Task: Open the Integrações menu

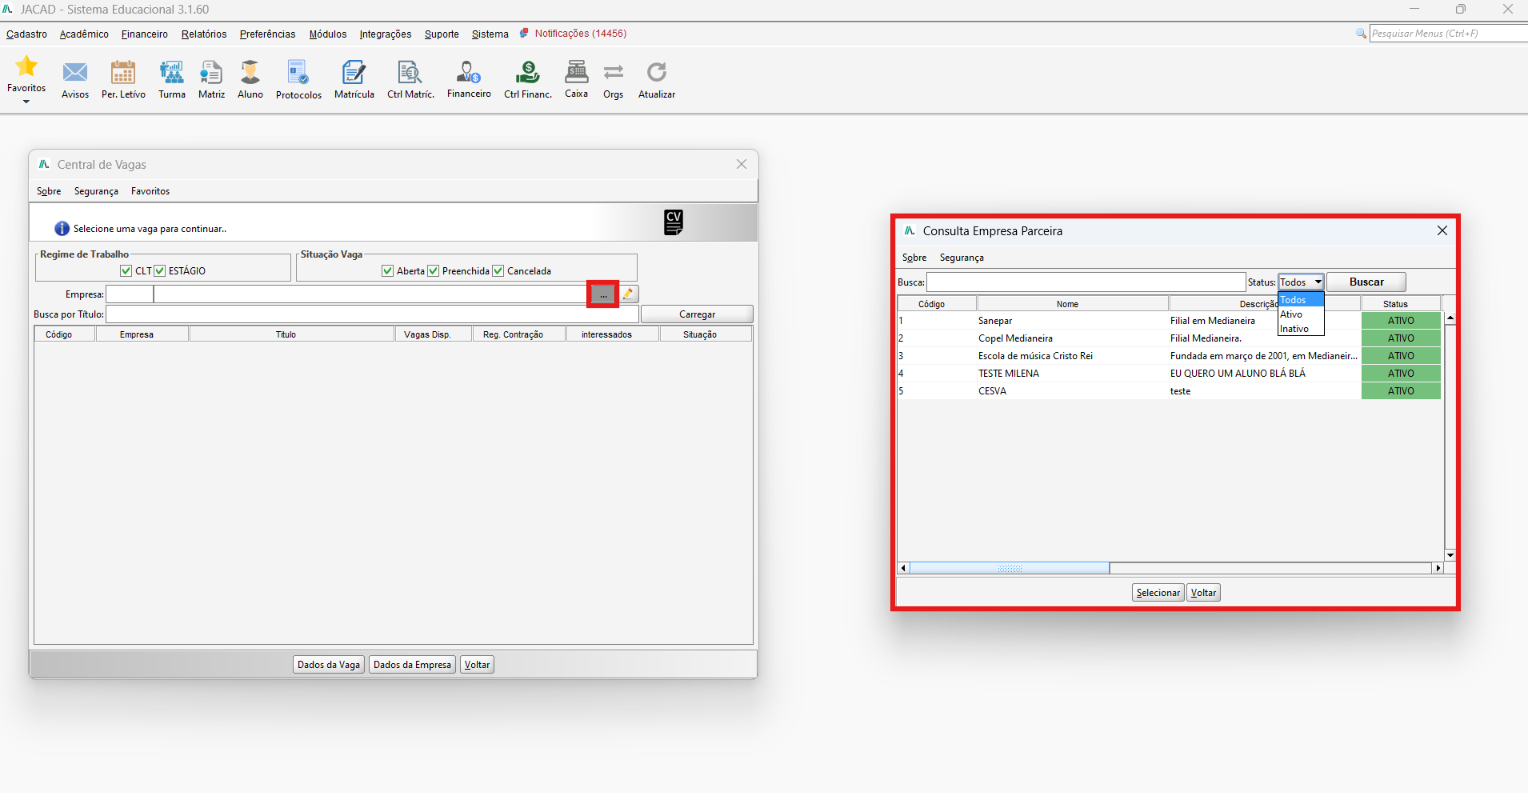Action: pyautogui.click(x=386, y=34)
